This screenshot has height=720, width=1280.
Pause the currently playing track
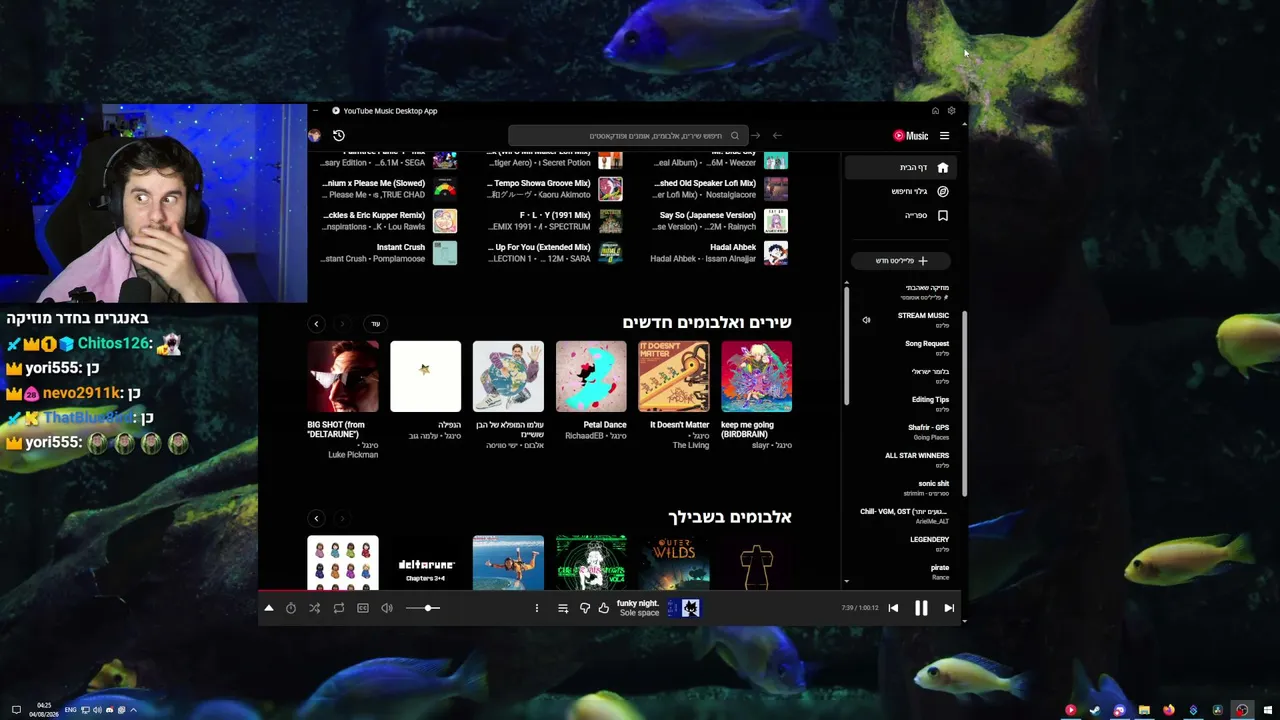tap(921, 608)
